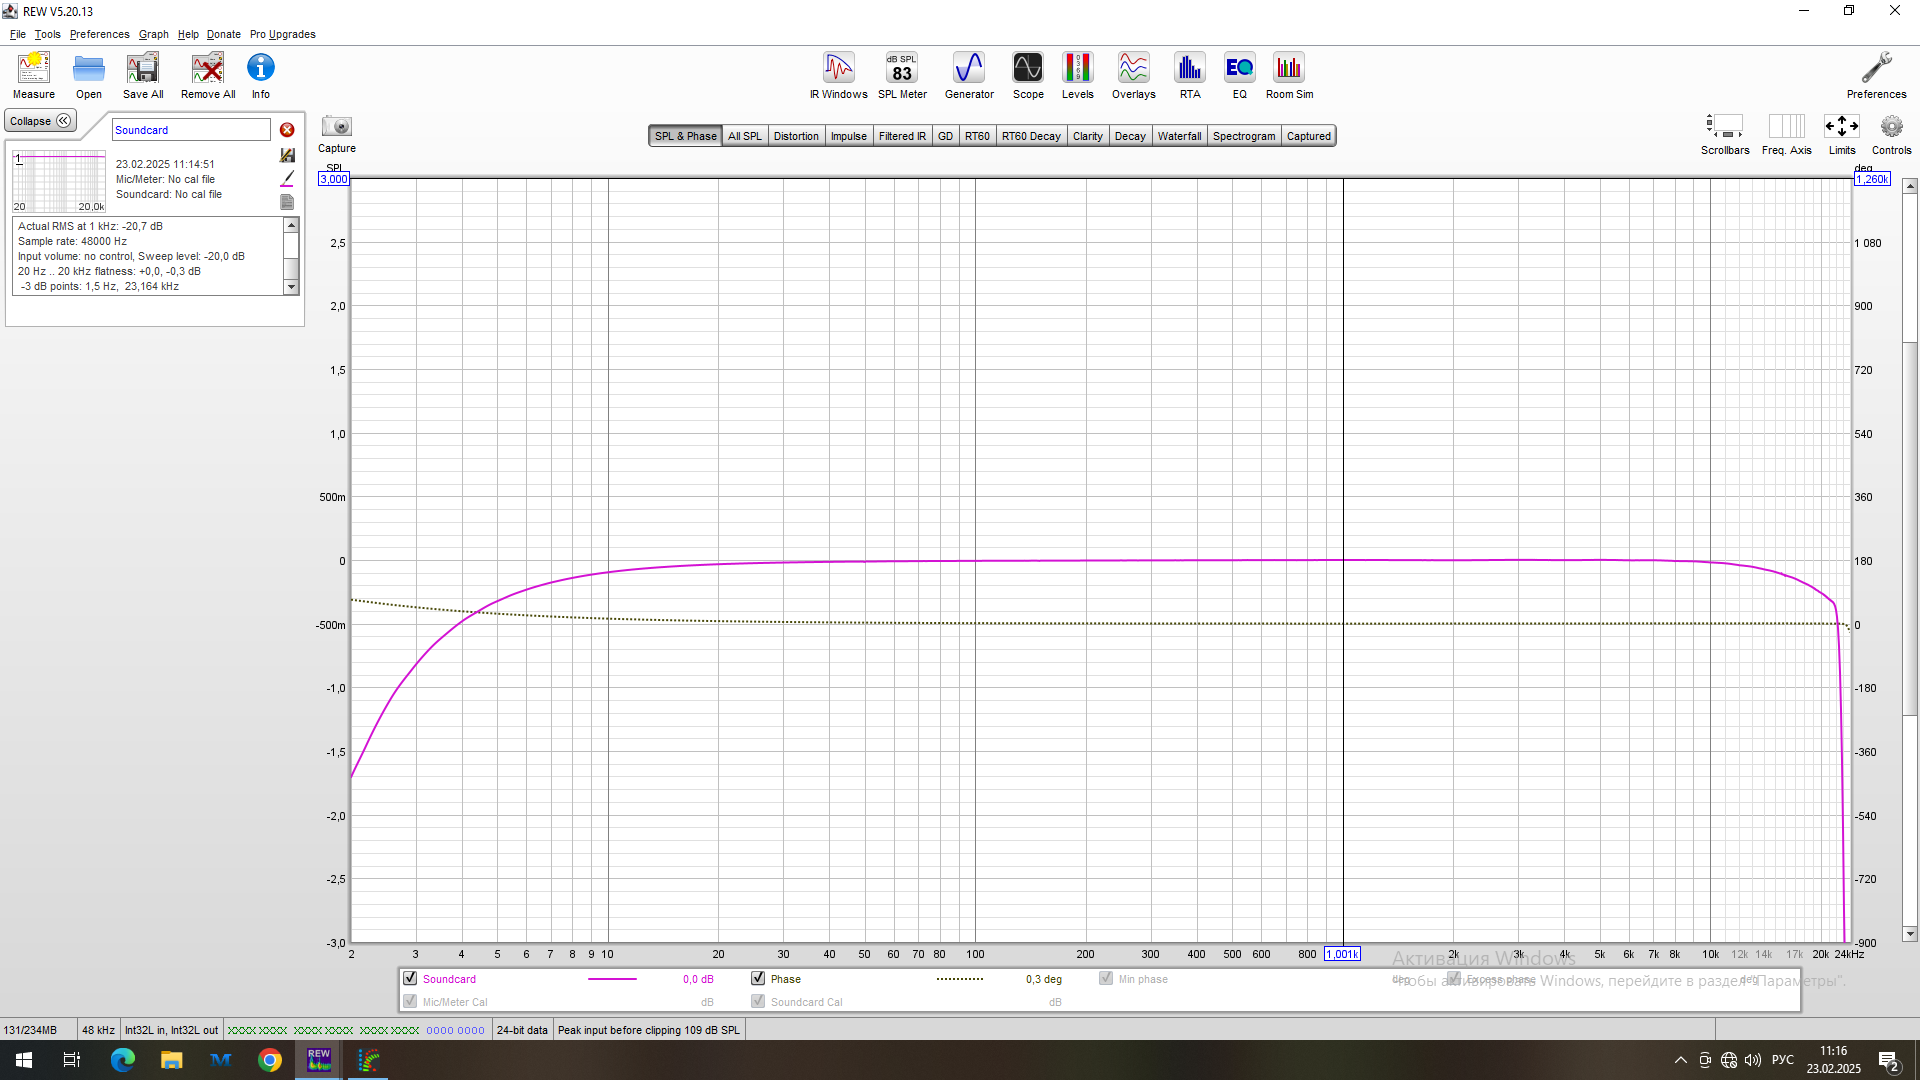Change the measurement trace colour
This screenshot has height=1080, width=1920.
click(x=287, y=178)
